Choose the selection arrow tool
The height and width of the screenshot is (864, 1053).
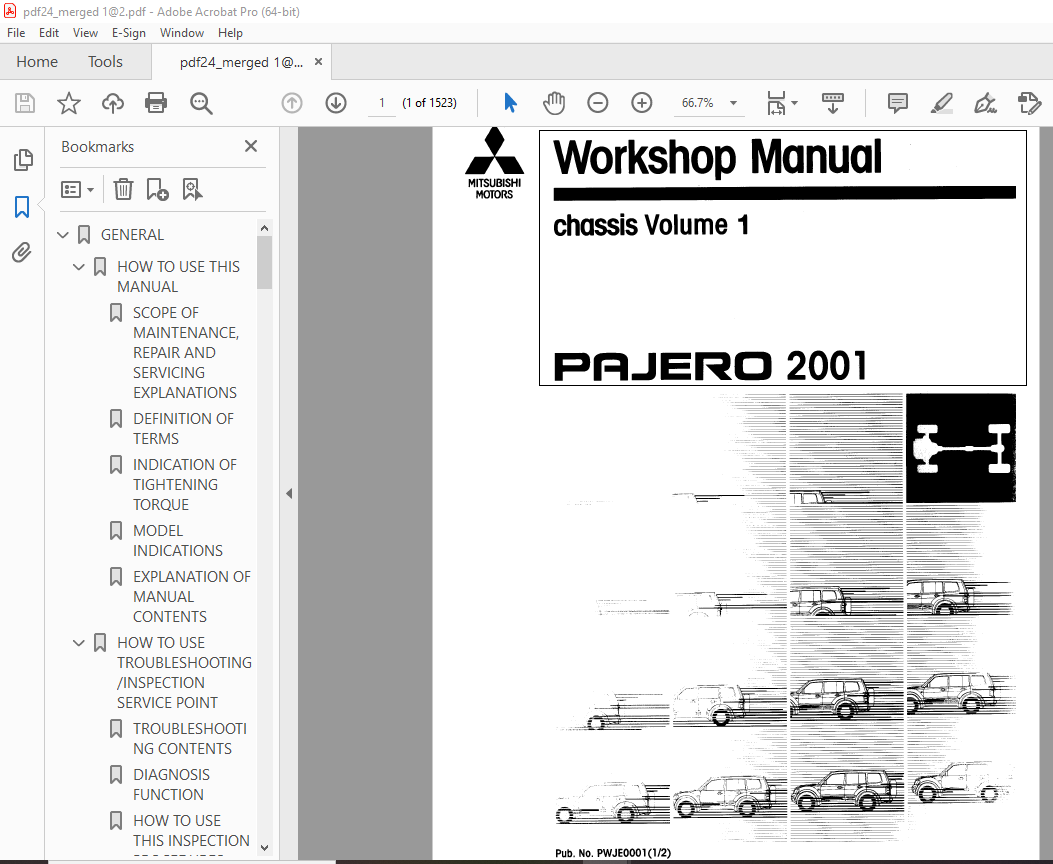tap(510, 103)
